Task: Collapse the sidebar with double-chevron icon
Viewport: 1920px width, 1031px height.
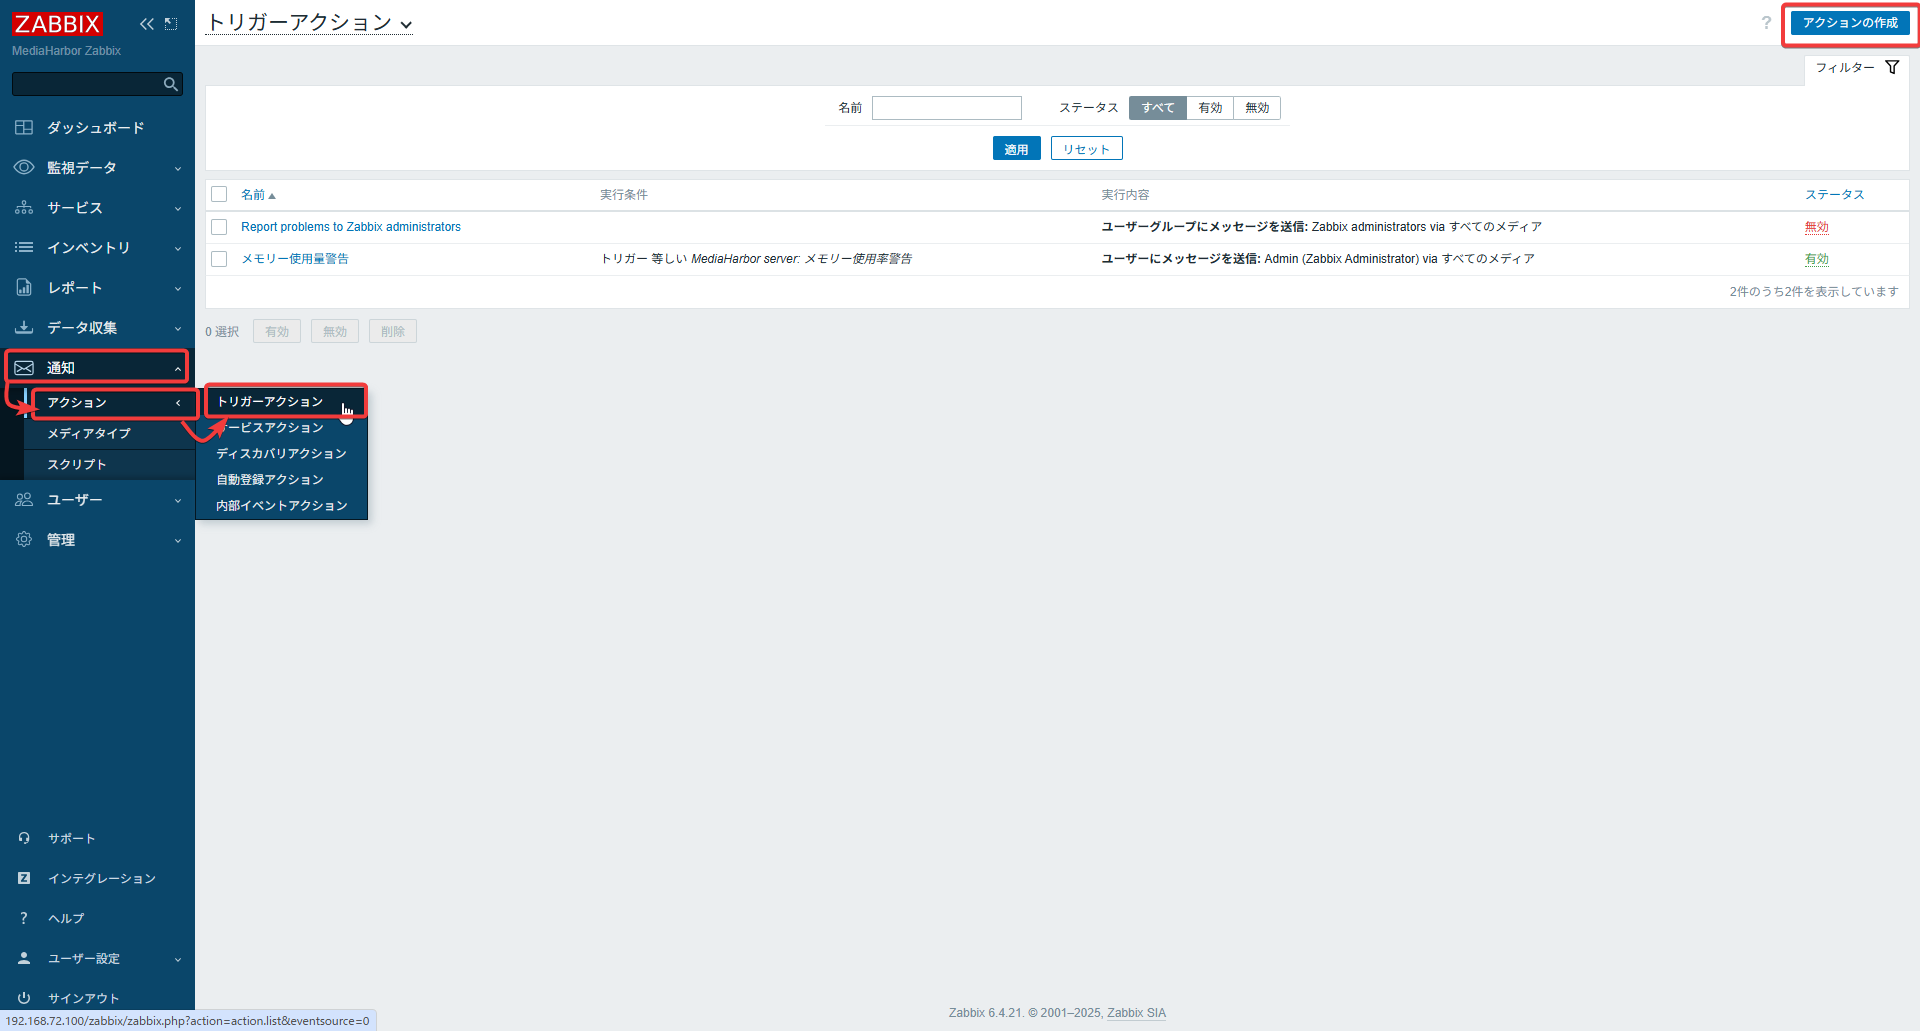Action: (x=147, y=24)
